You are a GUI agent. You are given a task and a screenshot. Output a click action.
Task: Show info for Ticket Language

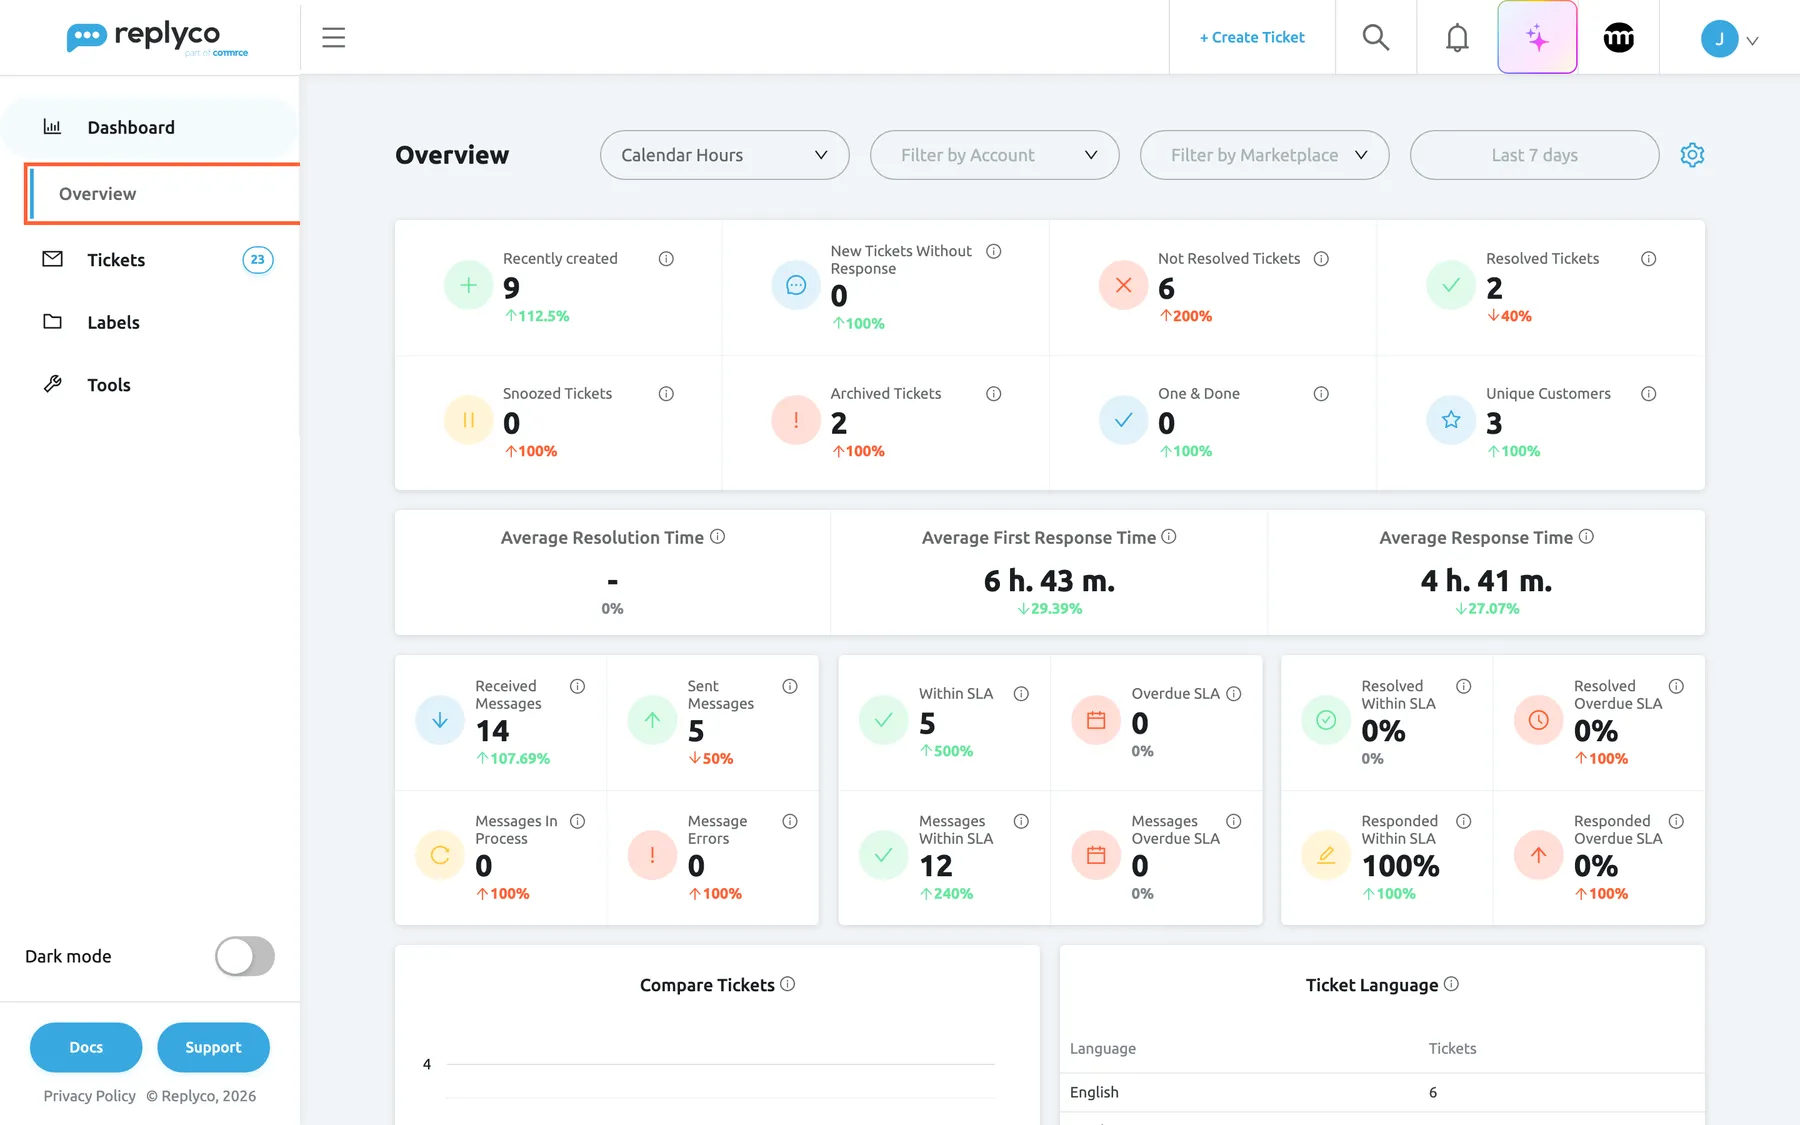pos(1451,984)
